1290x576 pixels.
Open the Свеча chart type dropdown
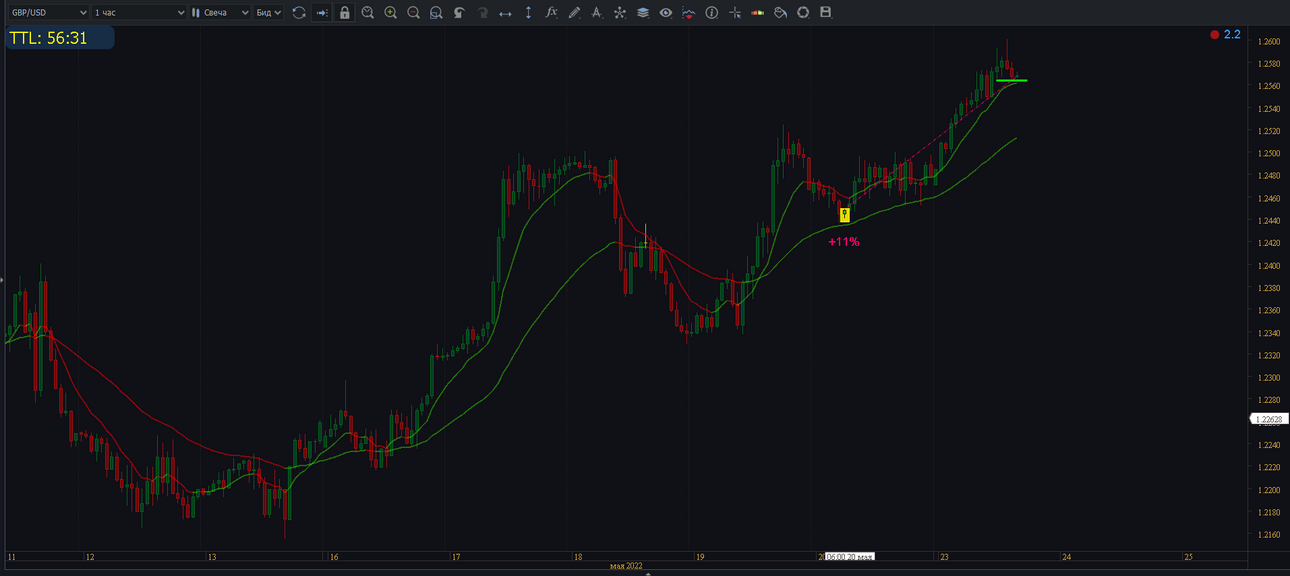tap(220, 13)
